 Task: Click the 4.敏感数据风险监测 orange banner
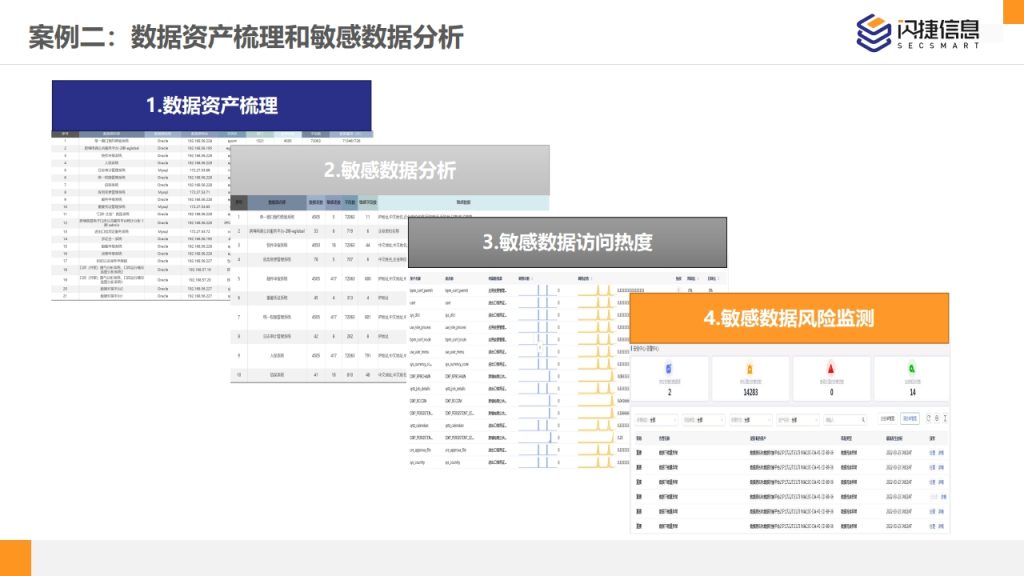789,318
